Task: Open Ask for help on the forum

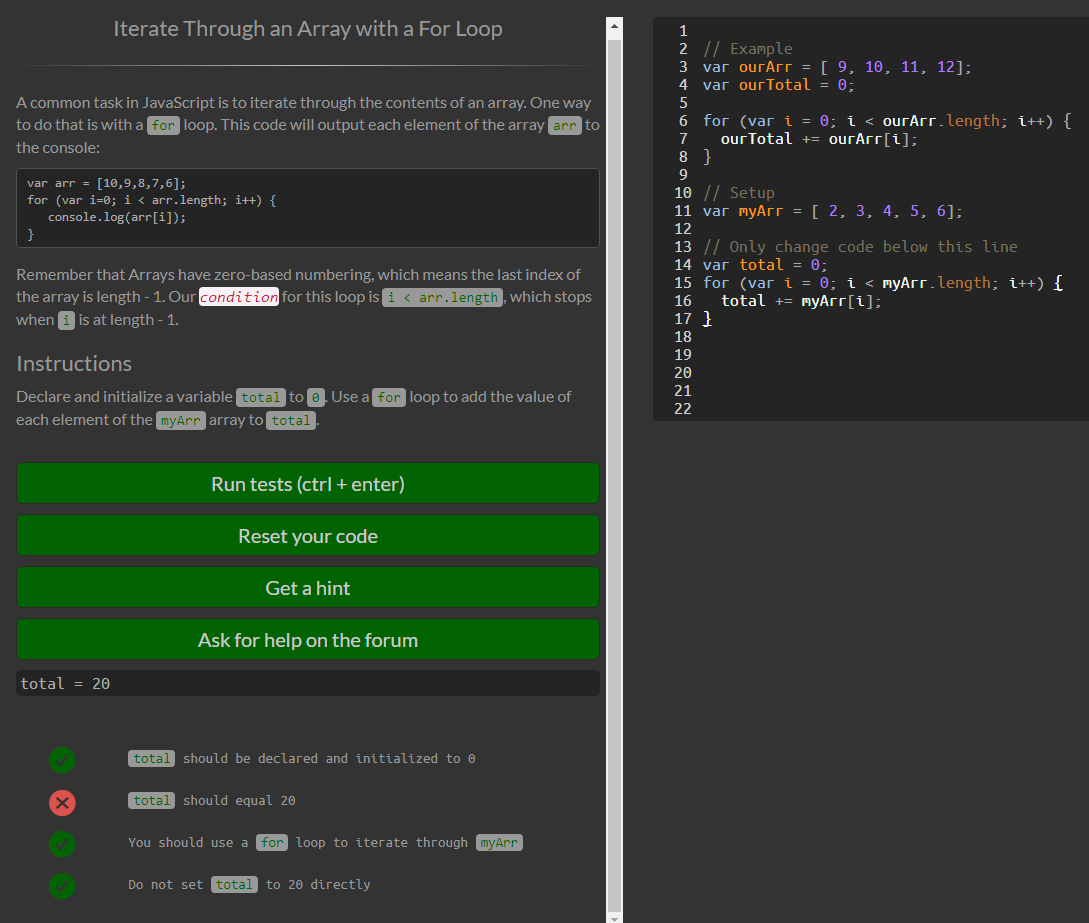Action: [x=308, y=640]
